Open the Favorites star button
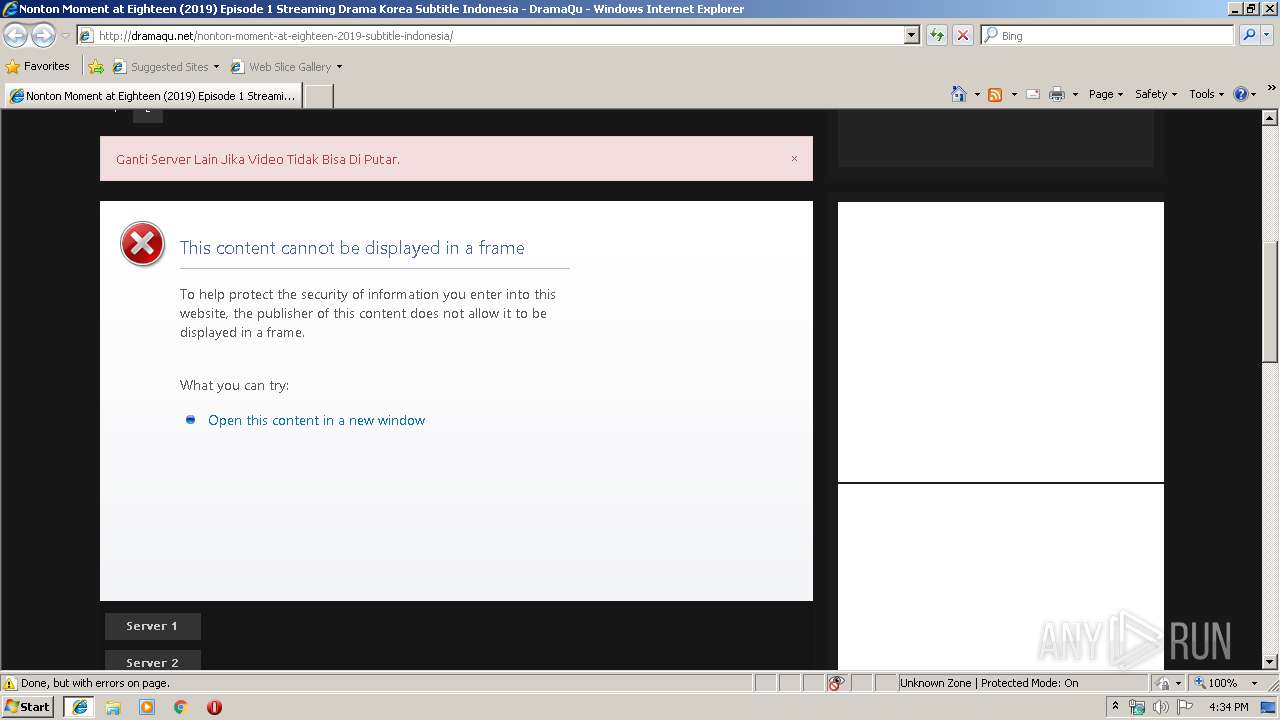The image size is (1280, 720). (38, 67)
